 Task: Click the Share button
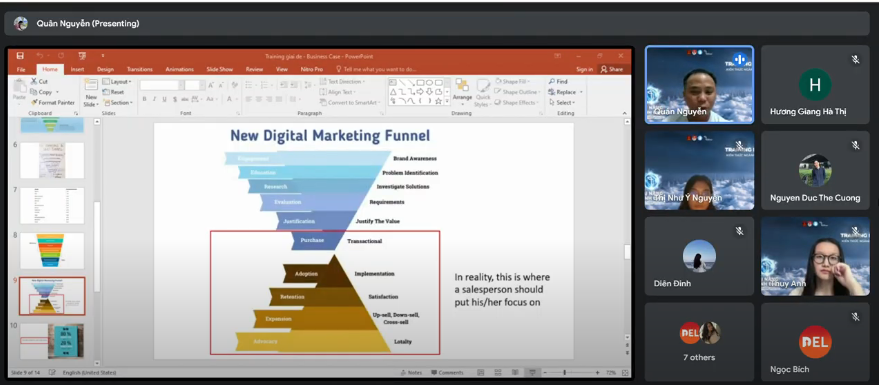pyautogui.click(x=612, y=69)
